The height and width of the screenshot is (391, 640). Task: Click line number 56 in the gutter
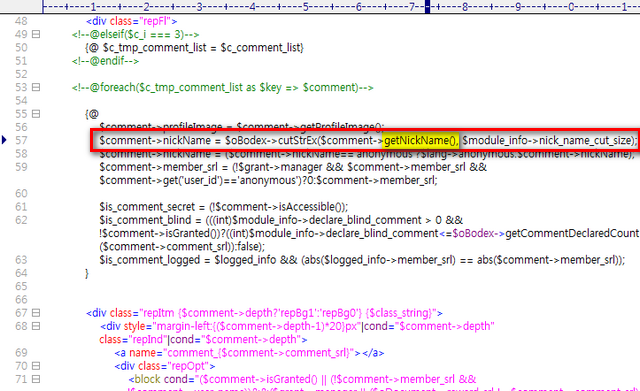pyautogui.click(x=21, y=127)
